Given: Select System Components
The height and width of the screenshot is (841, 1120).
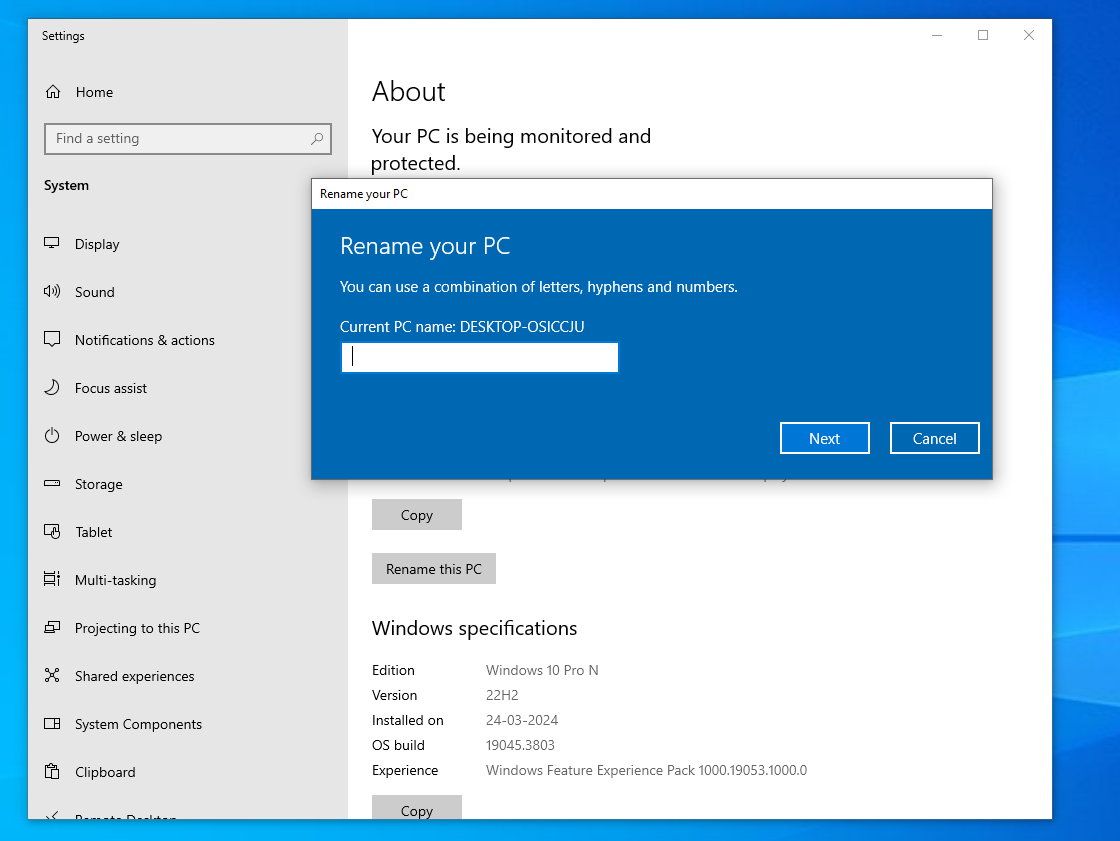Looking at the screenshot, I should tap(138, 724).
